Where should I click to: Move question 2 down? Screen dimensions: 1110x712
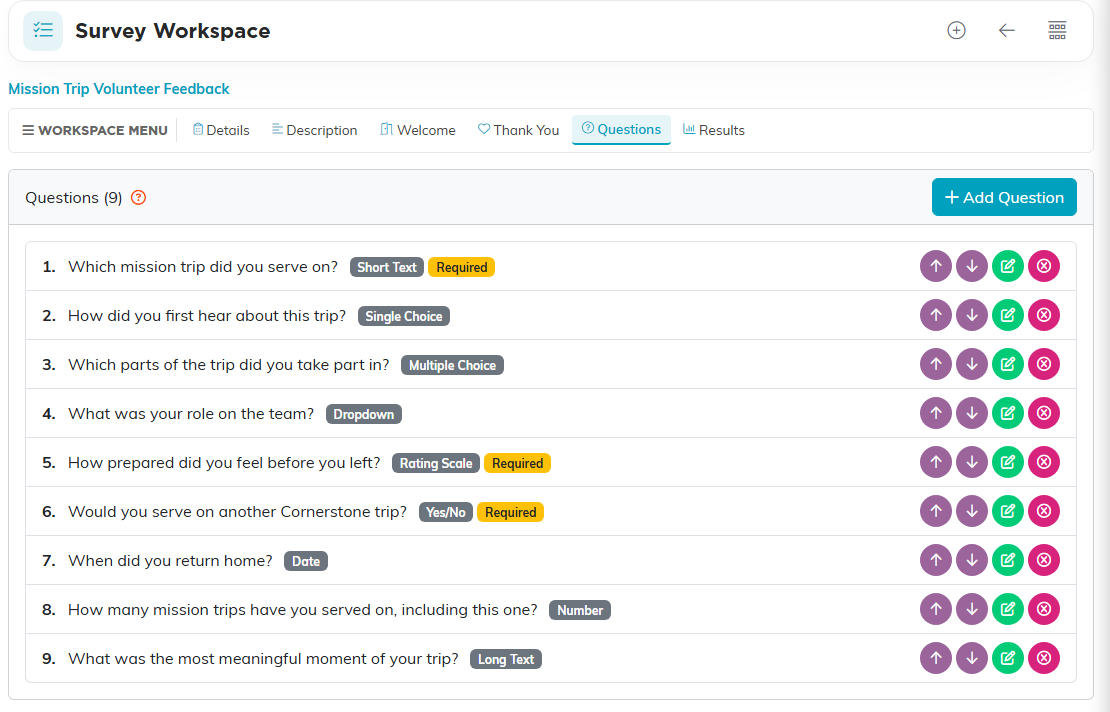(x=972, y=315)
